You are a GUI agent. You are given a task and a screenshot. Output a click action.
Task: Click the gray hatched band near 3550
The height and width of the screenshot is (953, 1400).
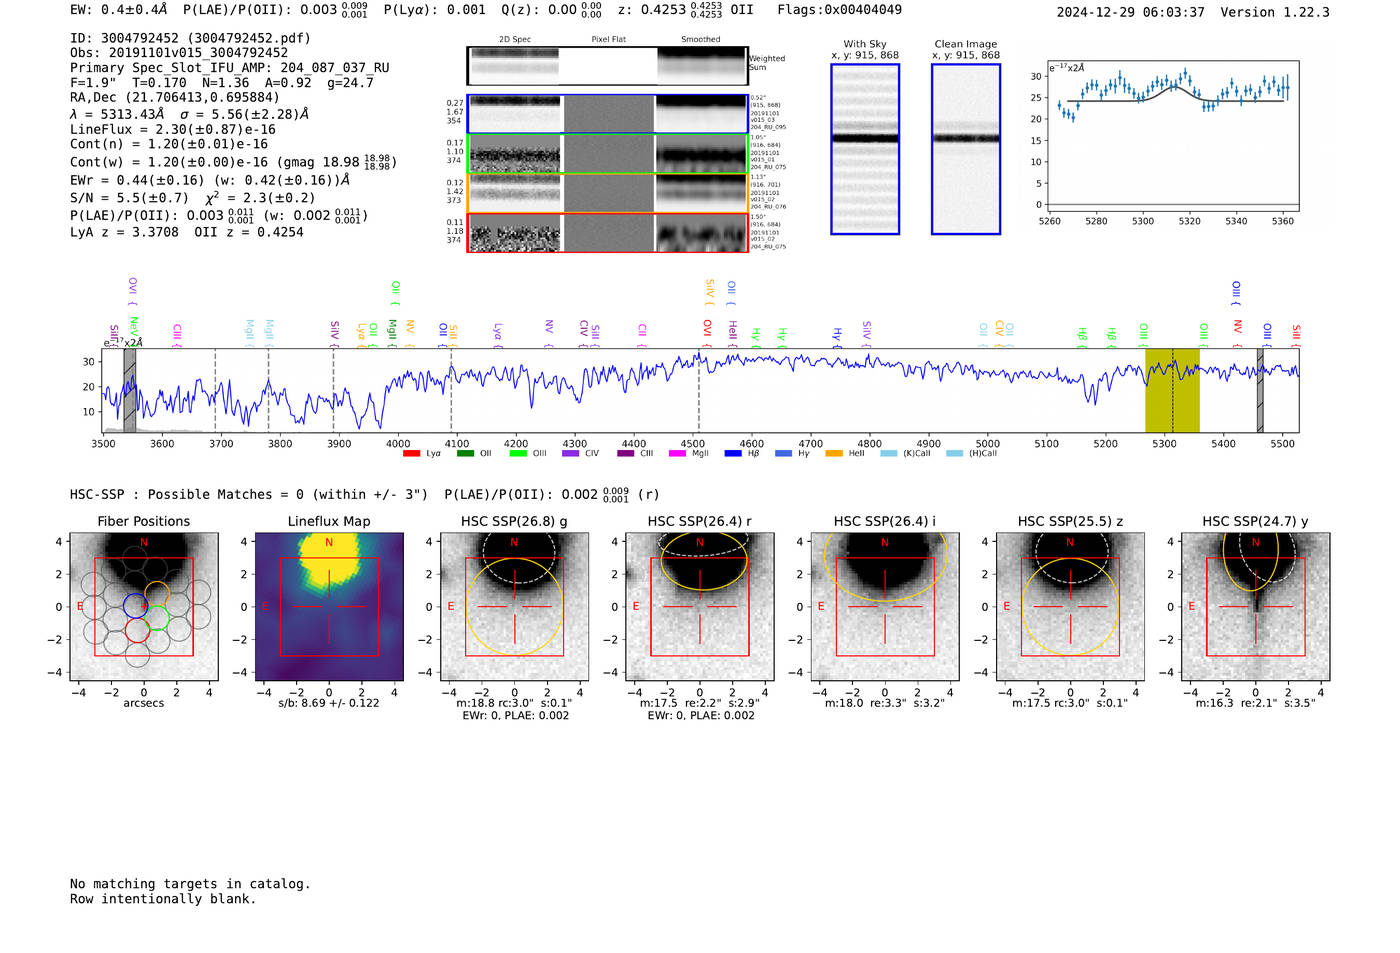tap(129, 390)
